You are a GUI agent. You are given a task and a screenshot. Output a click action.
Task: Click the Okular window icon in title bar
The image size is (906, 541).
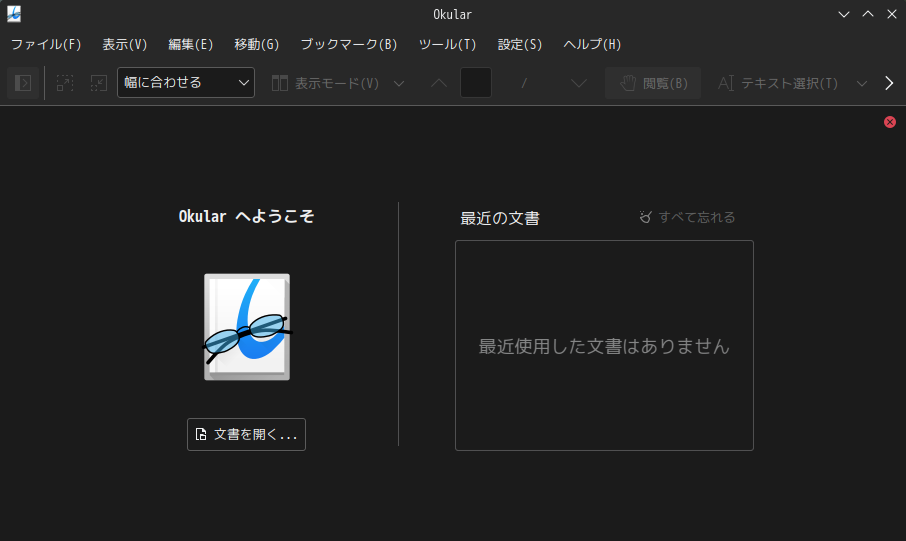[x=14, y=14]
